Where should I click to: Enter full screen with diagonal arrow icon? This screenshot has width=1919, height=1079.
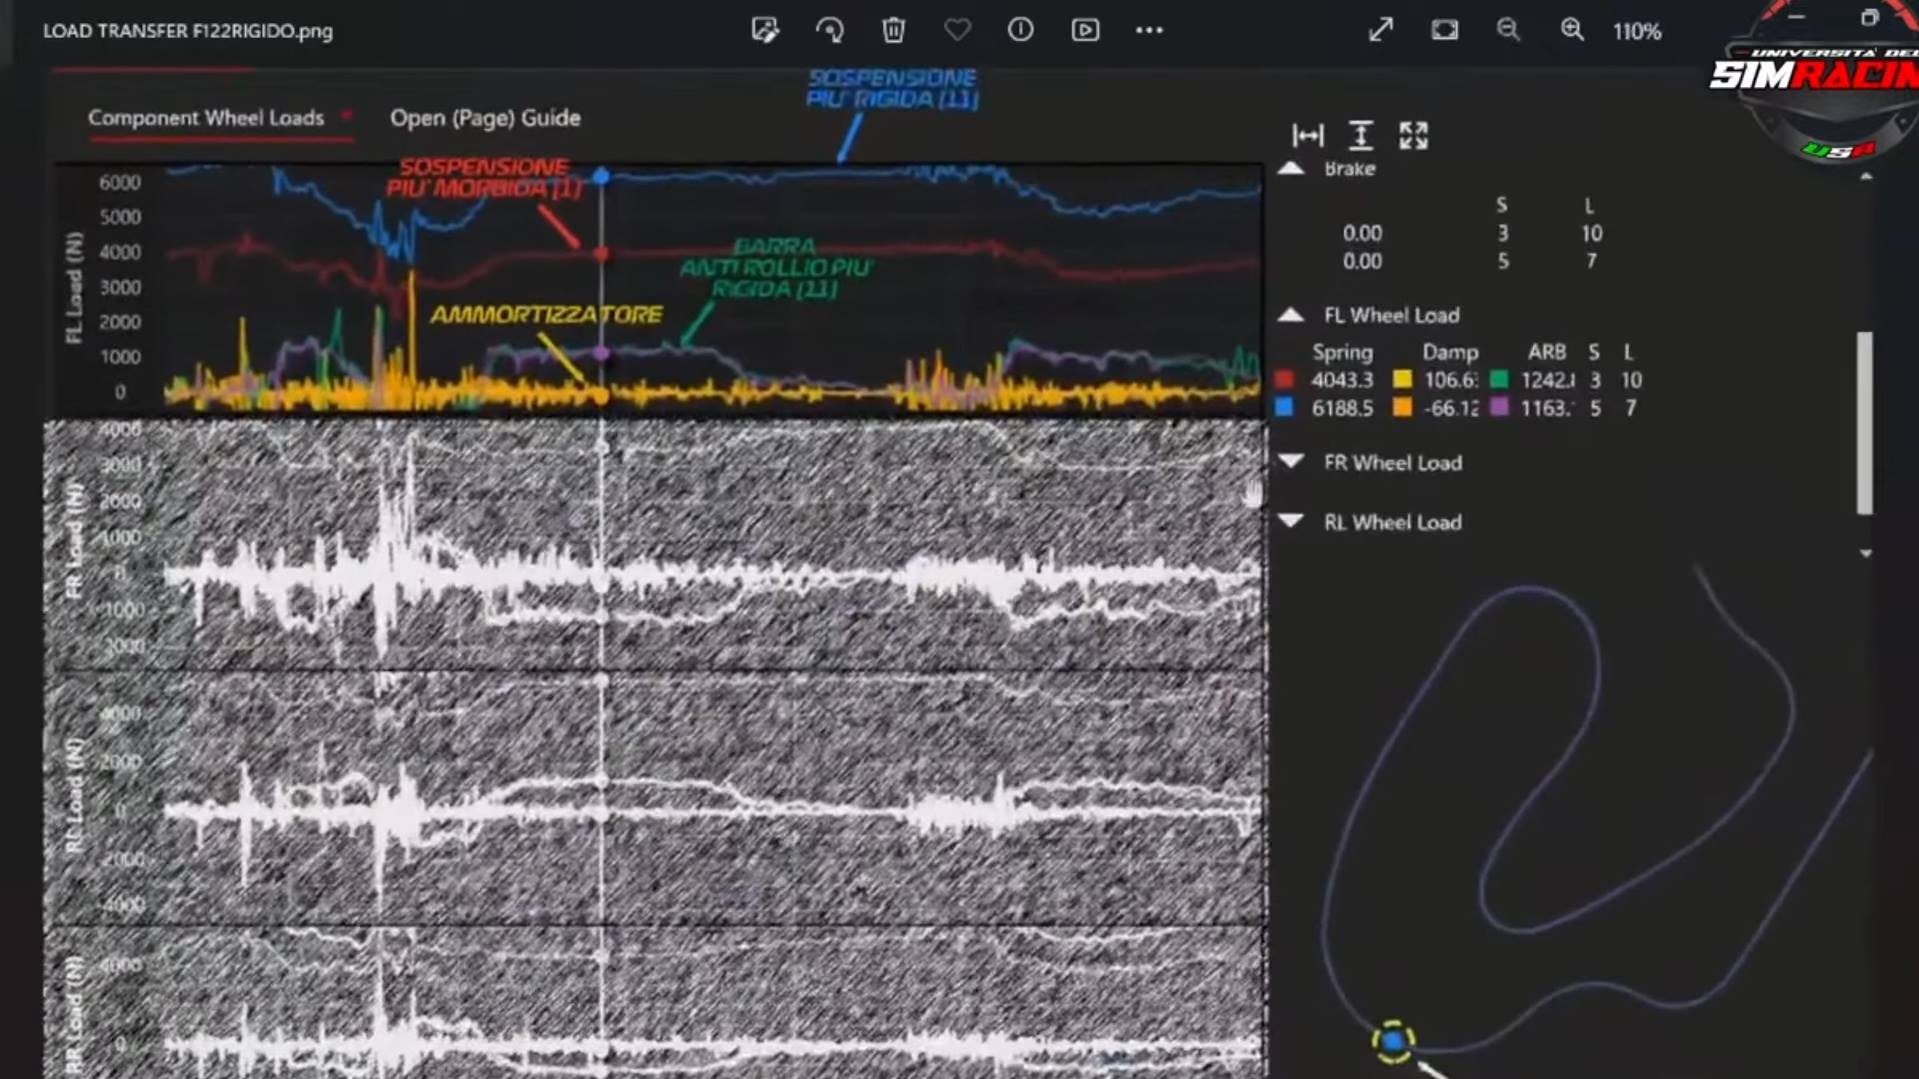(x=1381, y=30)
